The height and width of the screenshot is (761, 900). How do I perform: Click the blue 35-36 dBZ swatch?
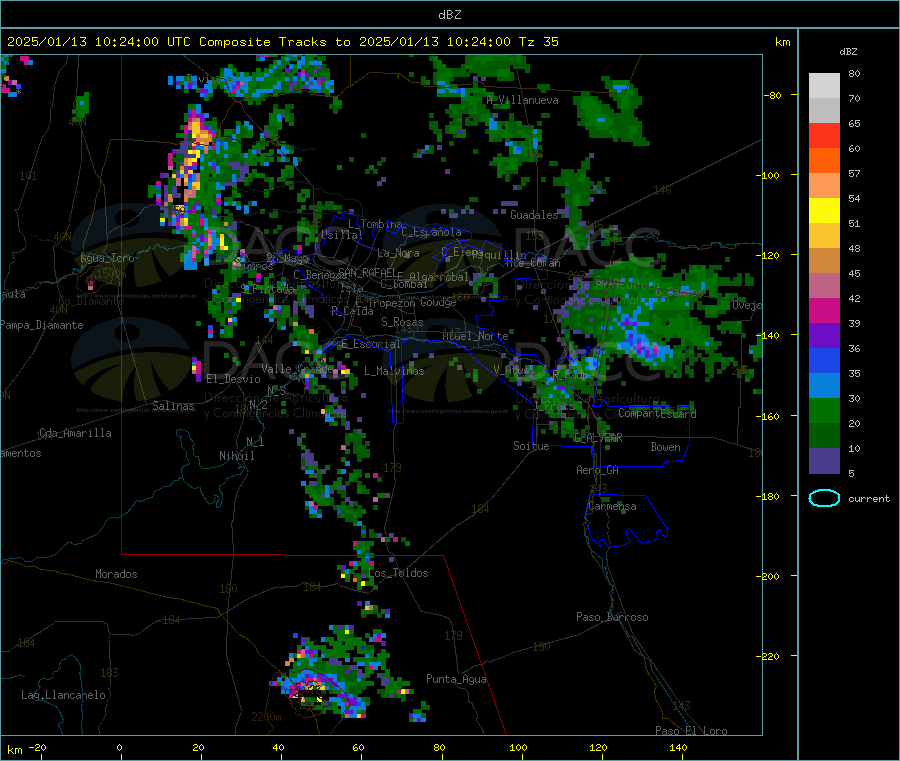pos(824,360)
